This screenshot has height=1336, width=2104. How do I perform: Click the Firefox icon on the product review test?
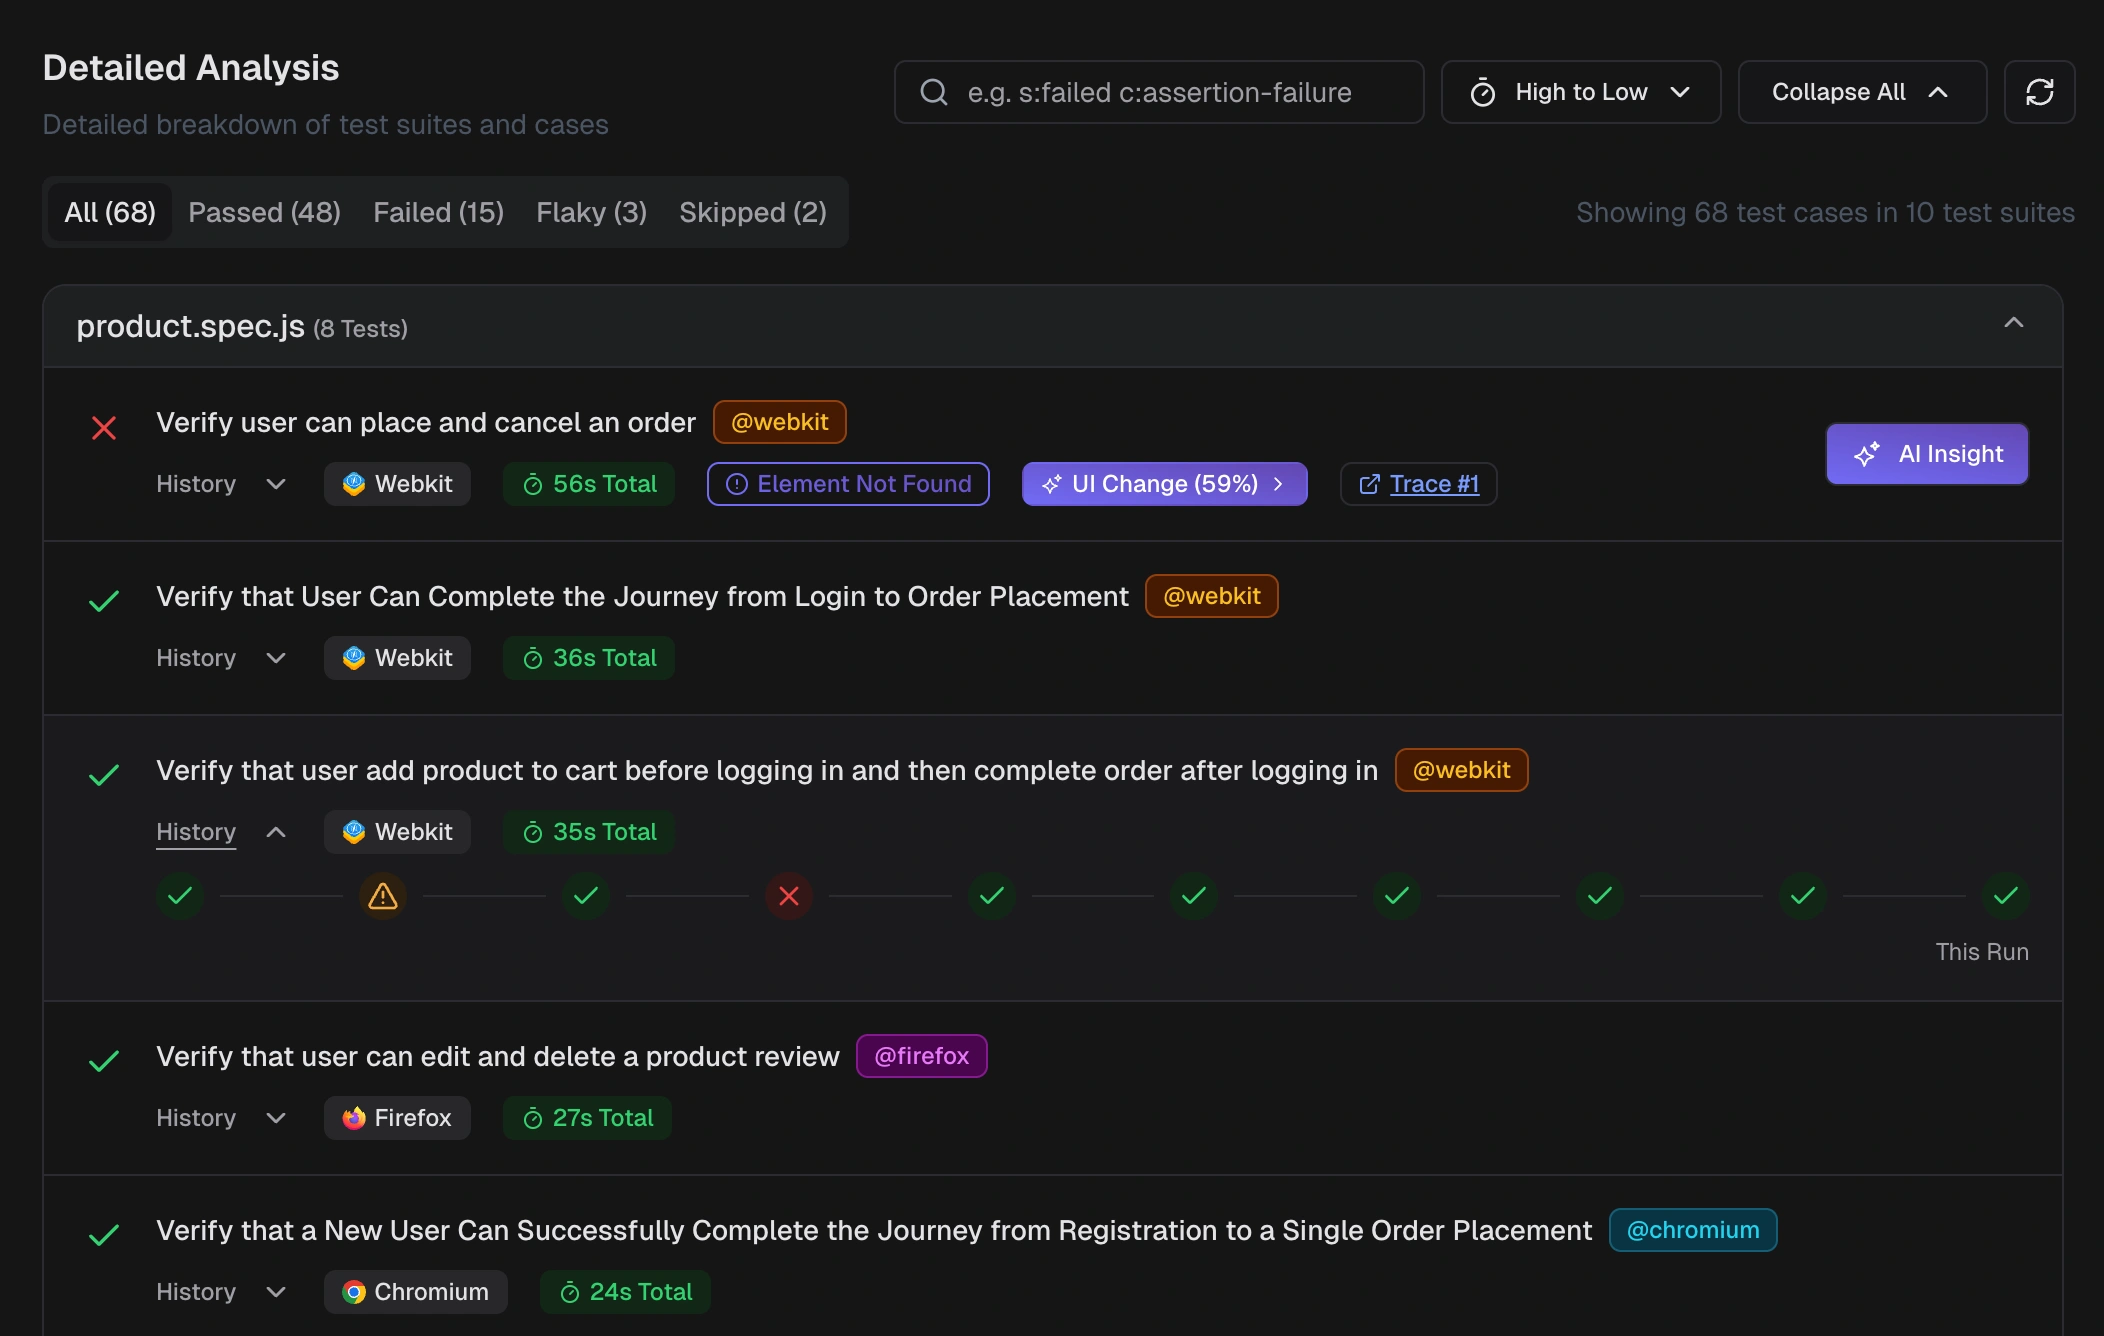[x=355, y=1117]
